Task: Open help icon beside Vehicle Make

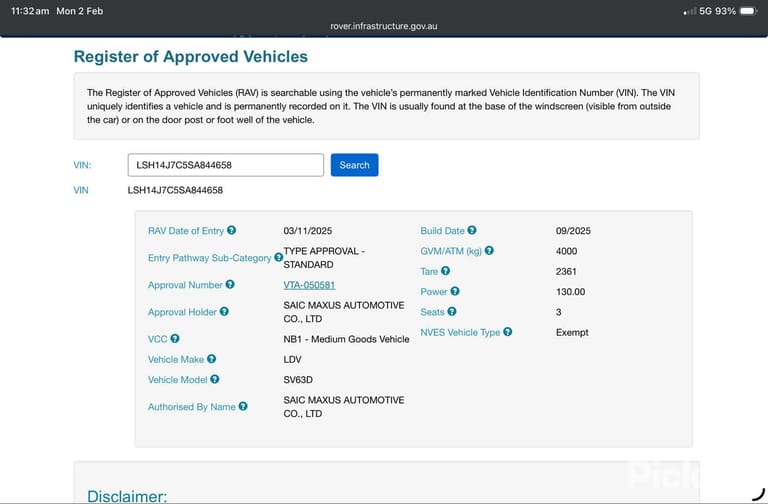Action: (211, 359)
